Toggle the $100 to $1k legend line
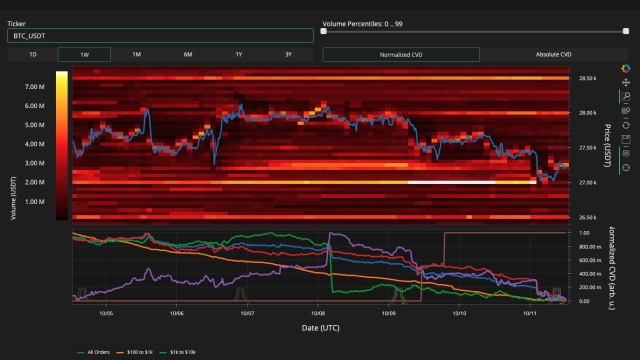This screenshot has height=360, width=640. point(135,352)
